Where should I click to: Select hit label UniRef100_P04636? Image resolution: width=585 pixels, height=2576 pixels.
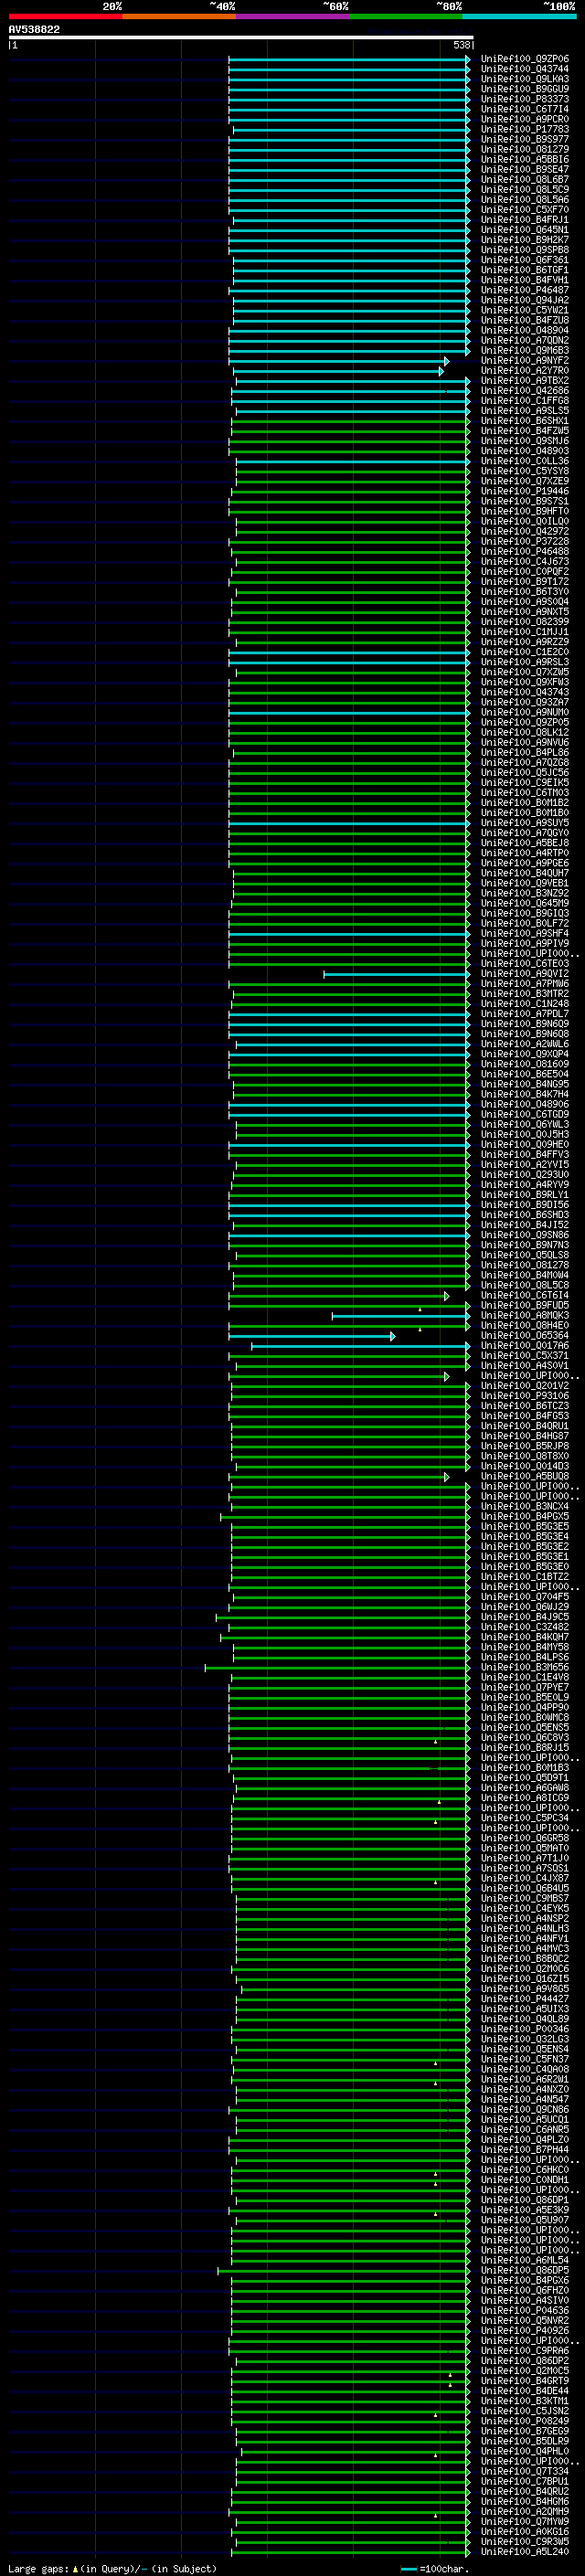click(x=525, y=2311)
